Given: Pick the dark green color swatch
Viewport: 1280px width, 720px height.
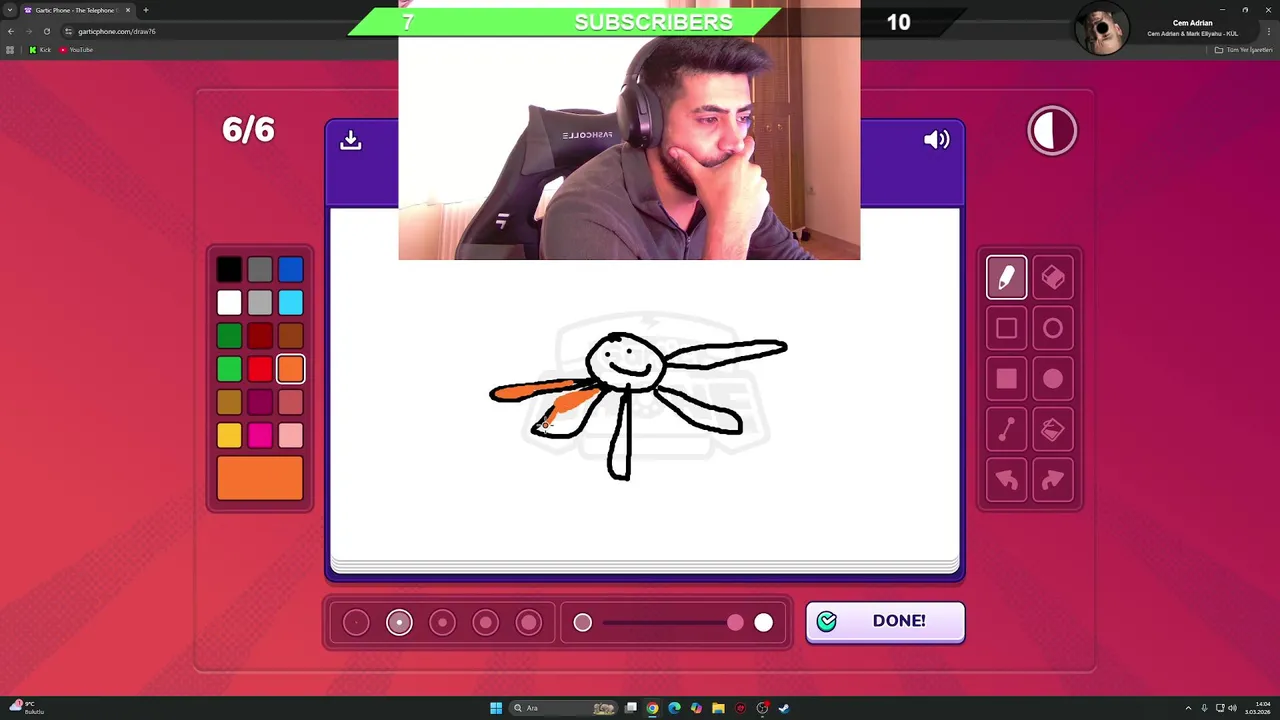Looking at the screenshot, I should pos(229,336).
